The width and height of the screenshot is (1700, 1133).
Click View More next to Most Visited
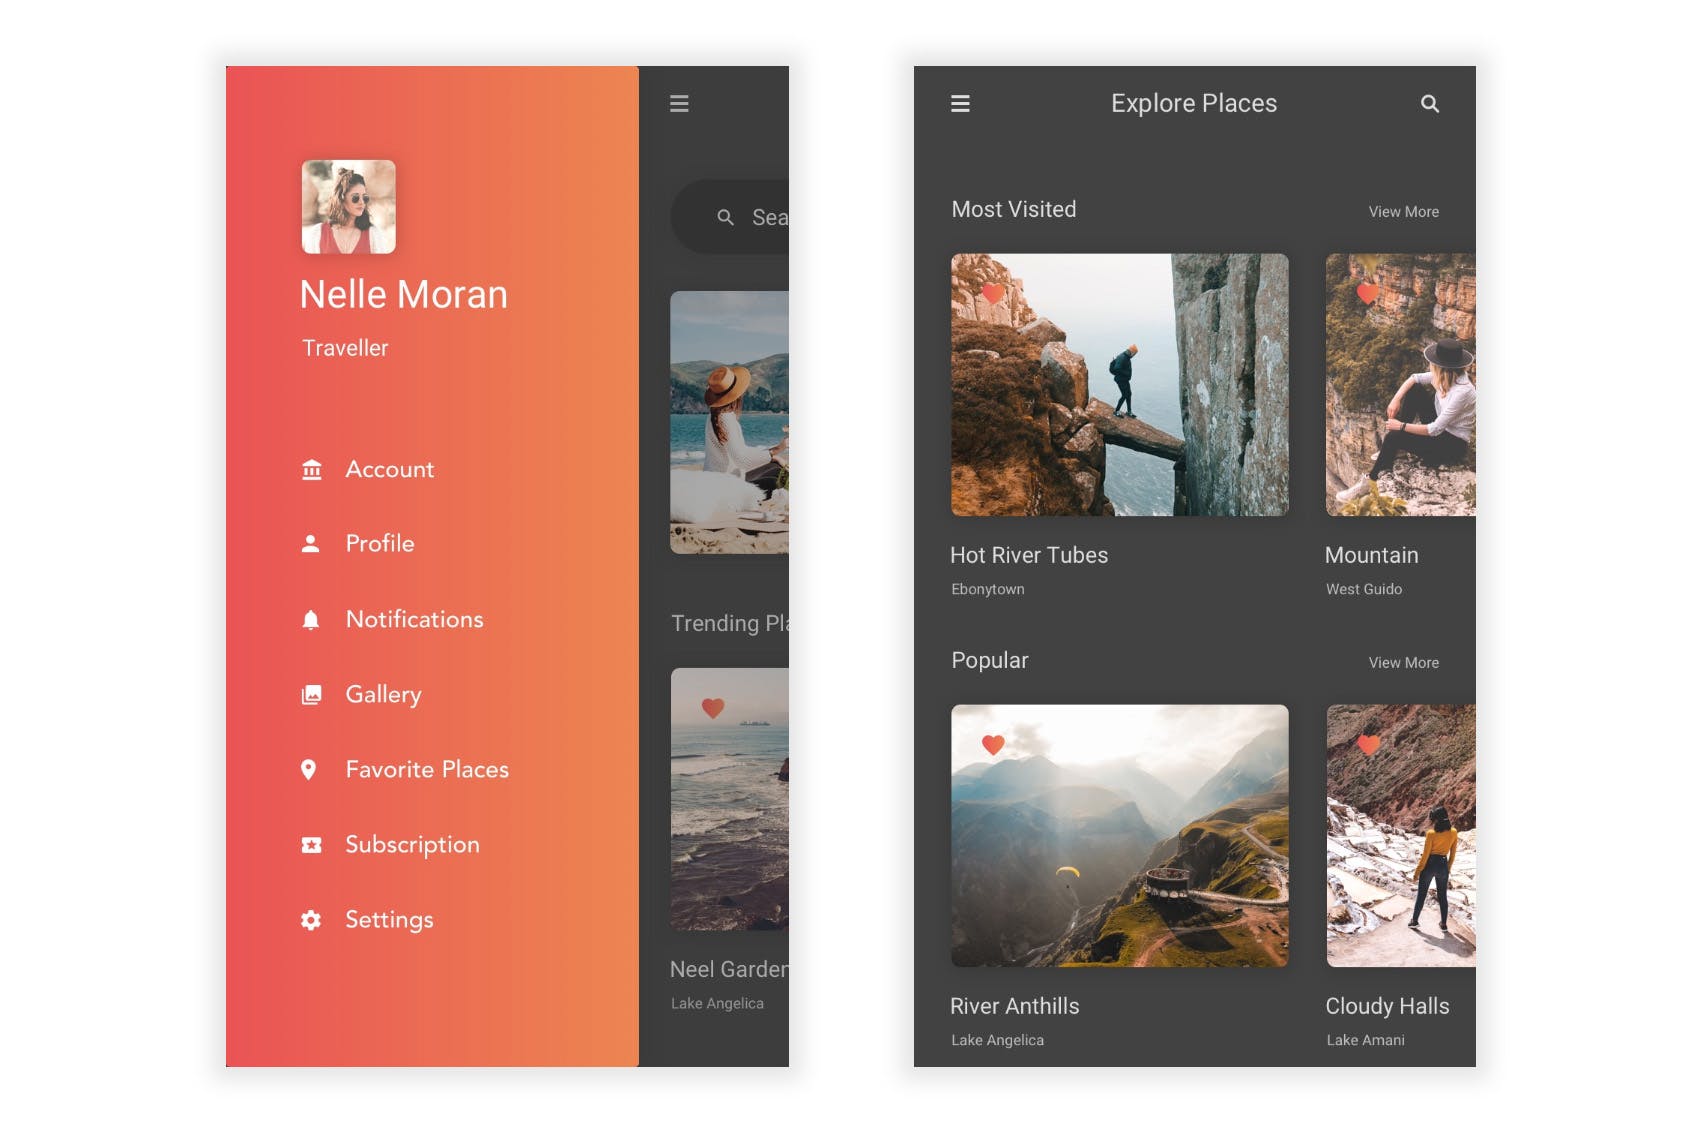[1403, 212]
